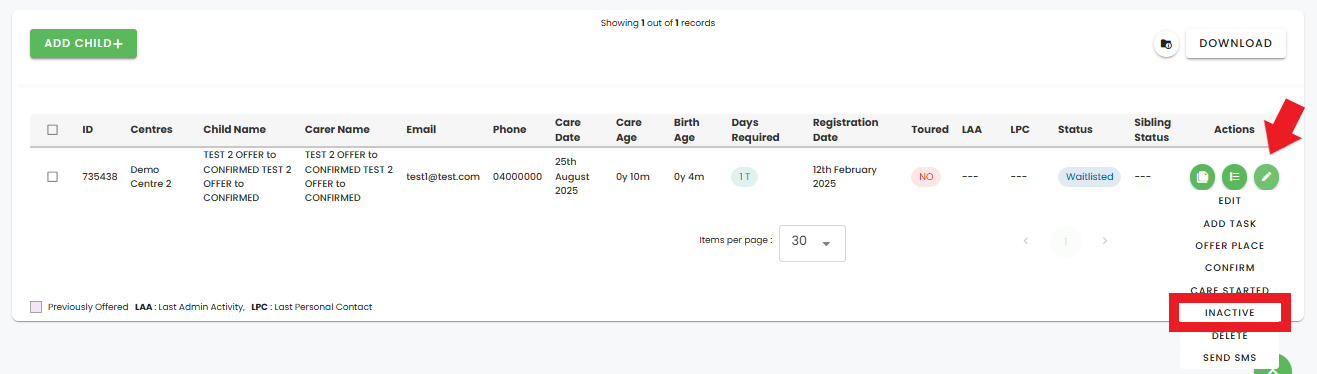Choose Inactive from the actions menu
This screenshot has height=374, width=1317.
pyautogui.click(x=1230, y=313)
